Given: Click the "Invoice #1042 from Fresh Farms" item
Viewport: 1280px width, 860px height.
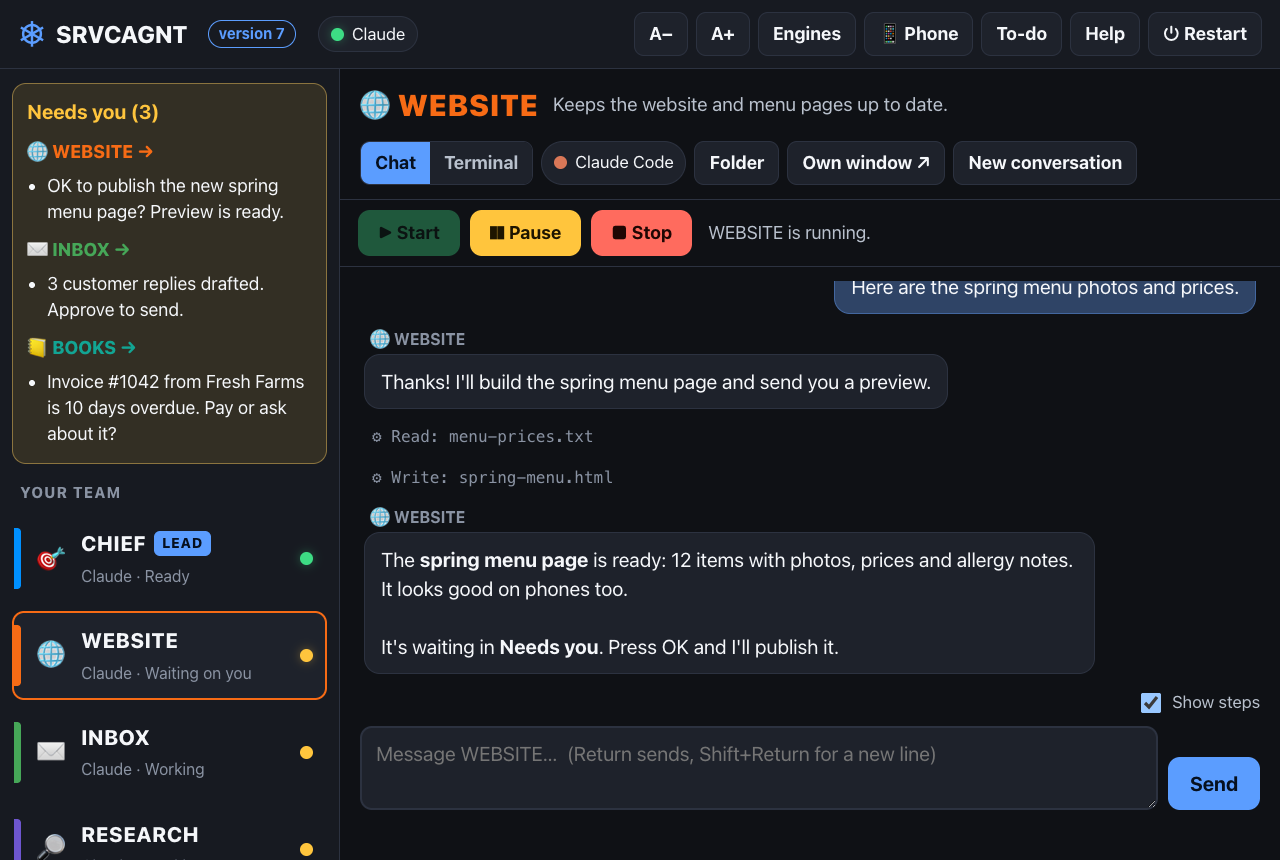Looking at the screenshot, I should pyautogui.click(x=176, y=408).
